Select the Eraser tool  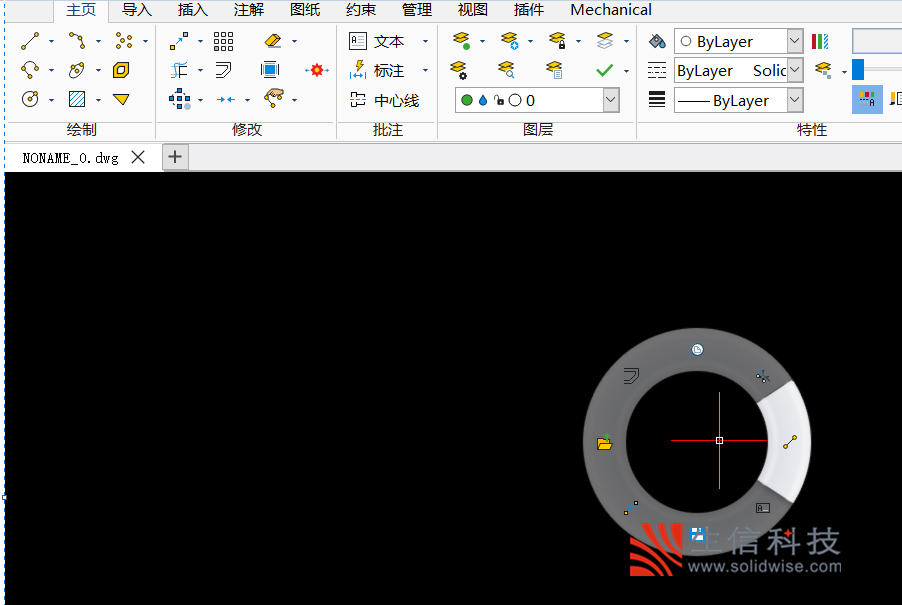[x=273, y=41]
